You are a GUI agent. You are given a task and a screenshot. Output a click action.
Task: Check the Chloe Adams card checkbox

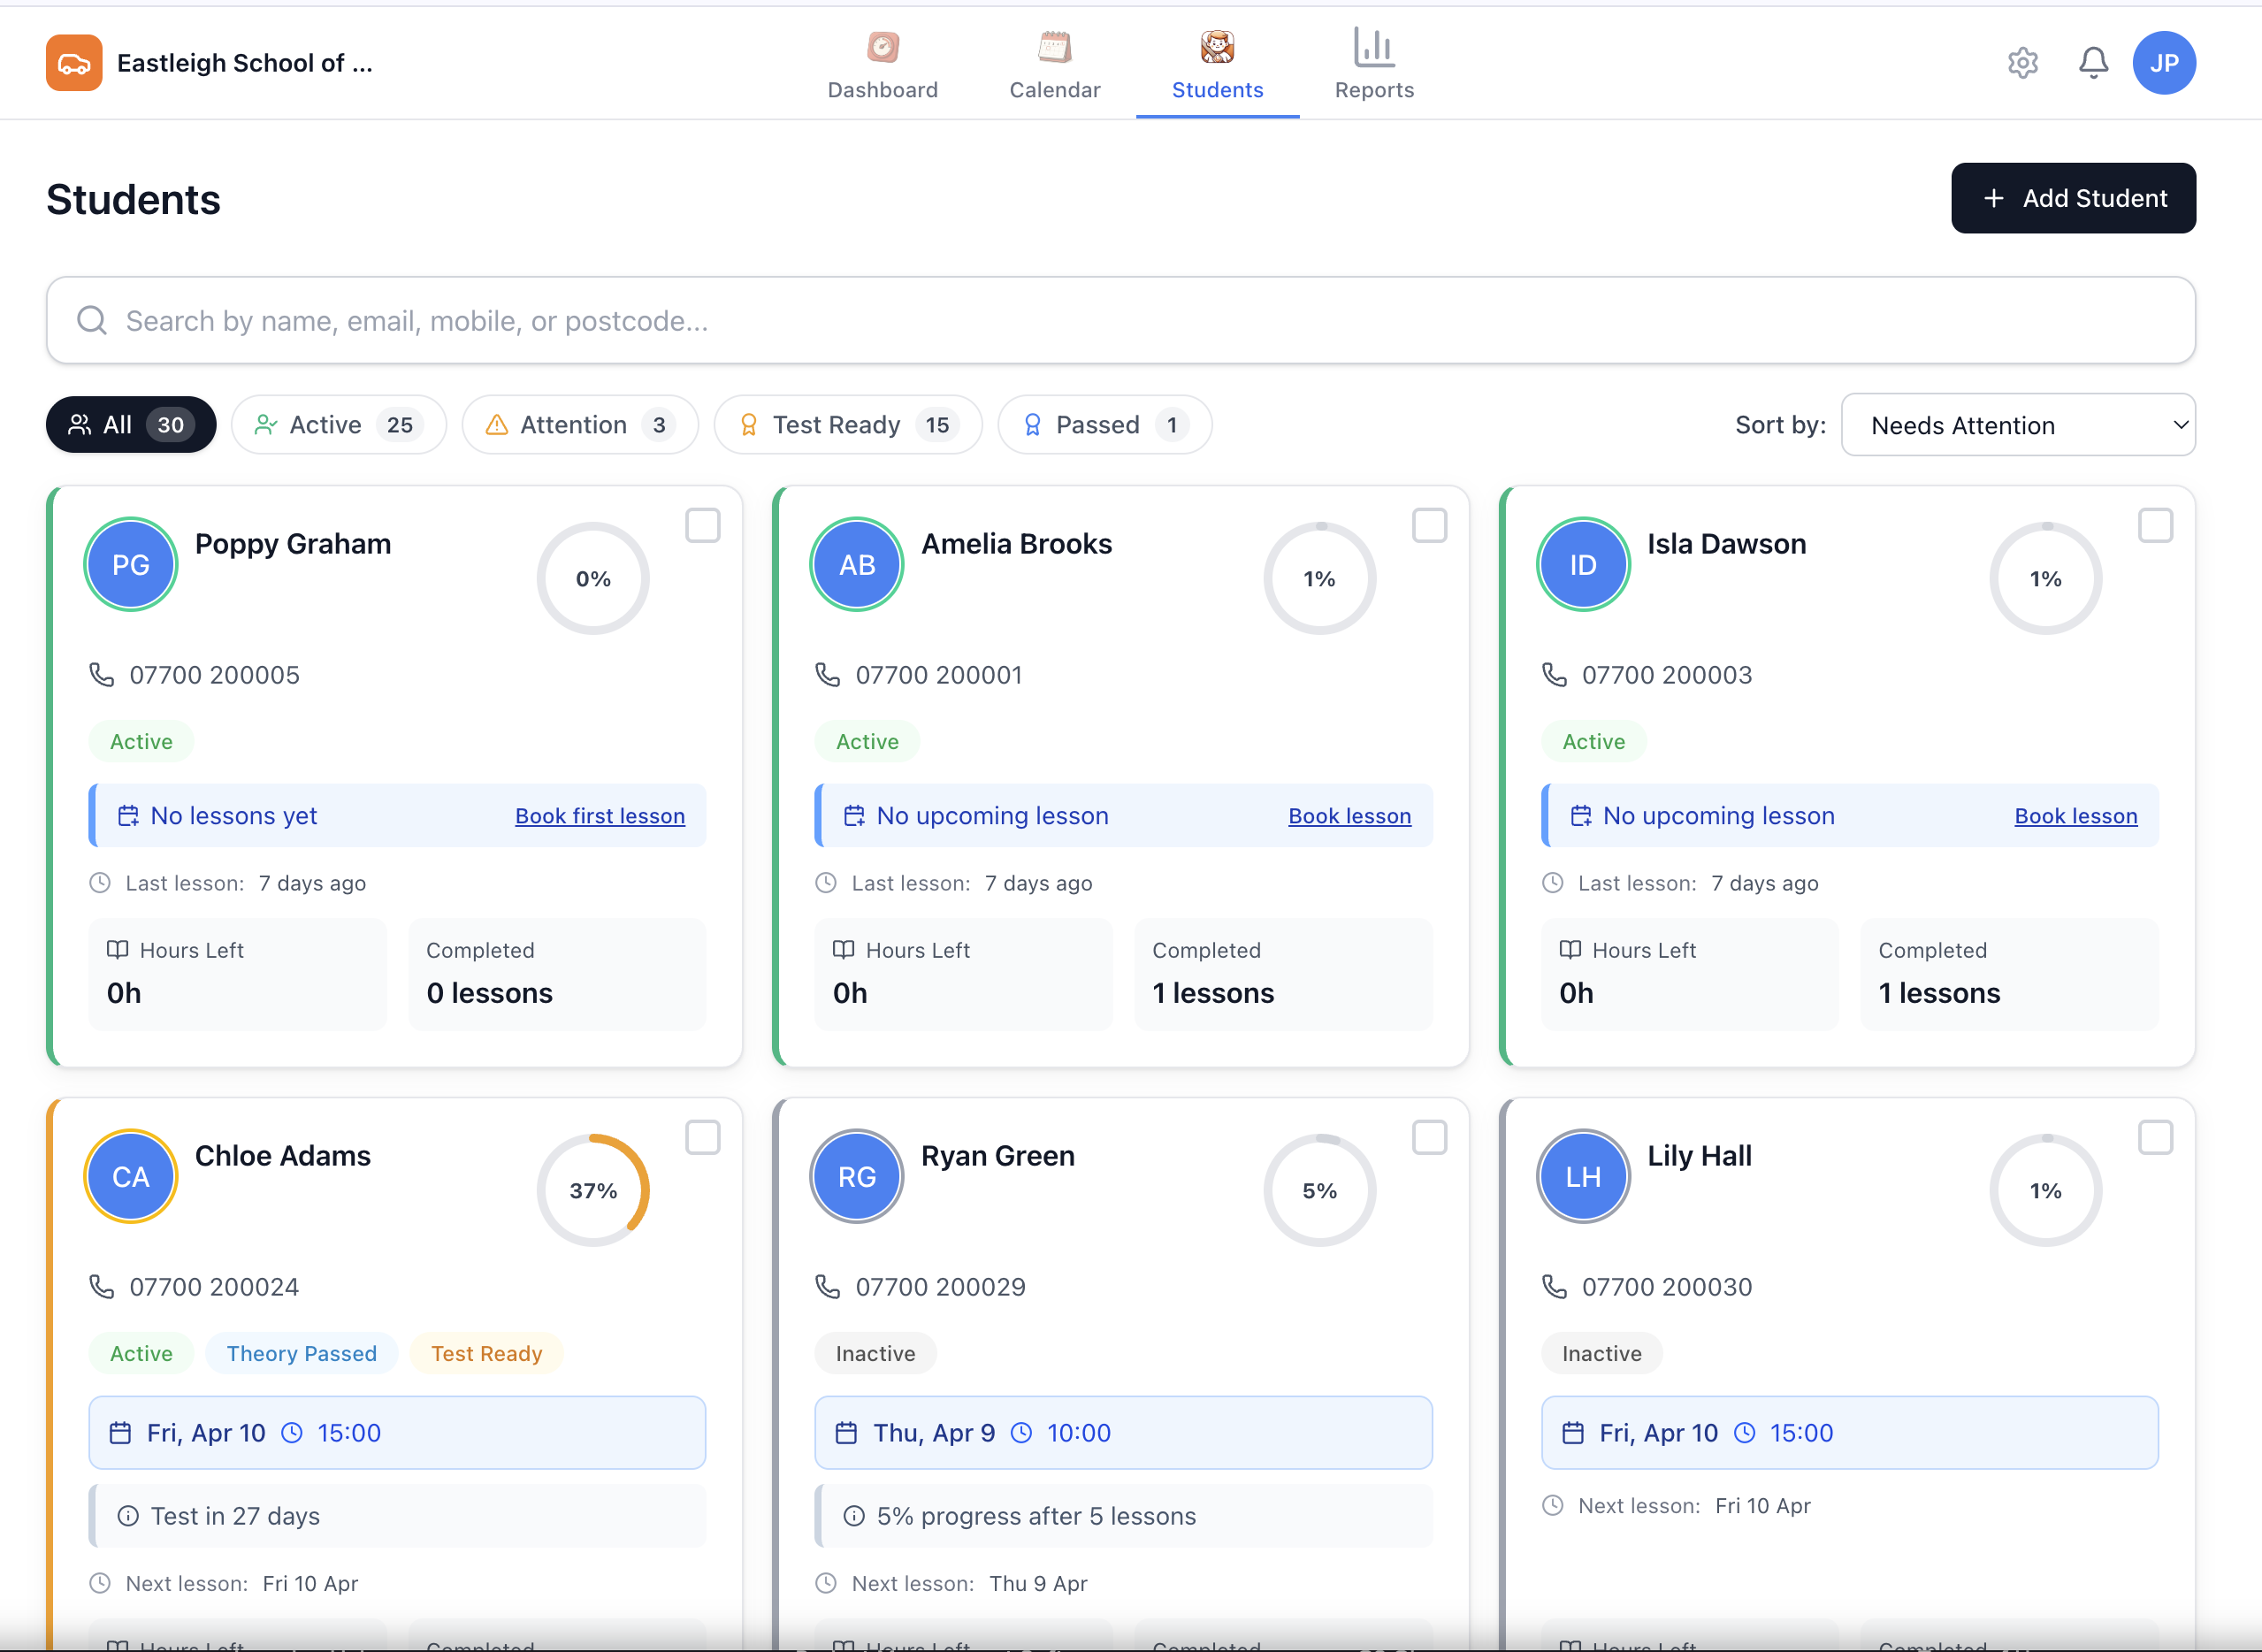point(702,1138)
